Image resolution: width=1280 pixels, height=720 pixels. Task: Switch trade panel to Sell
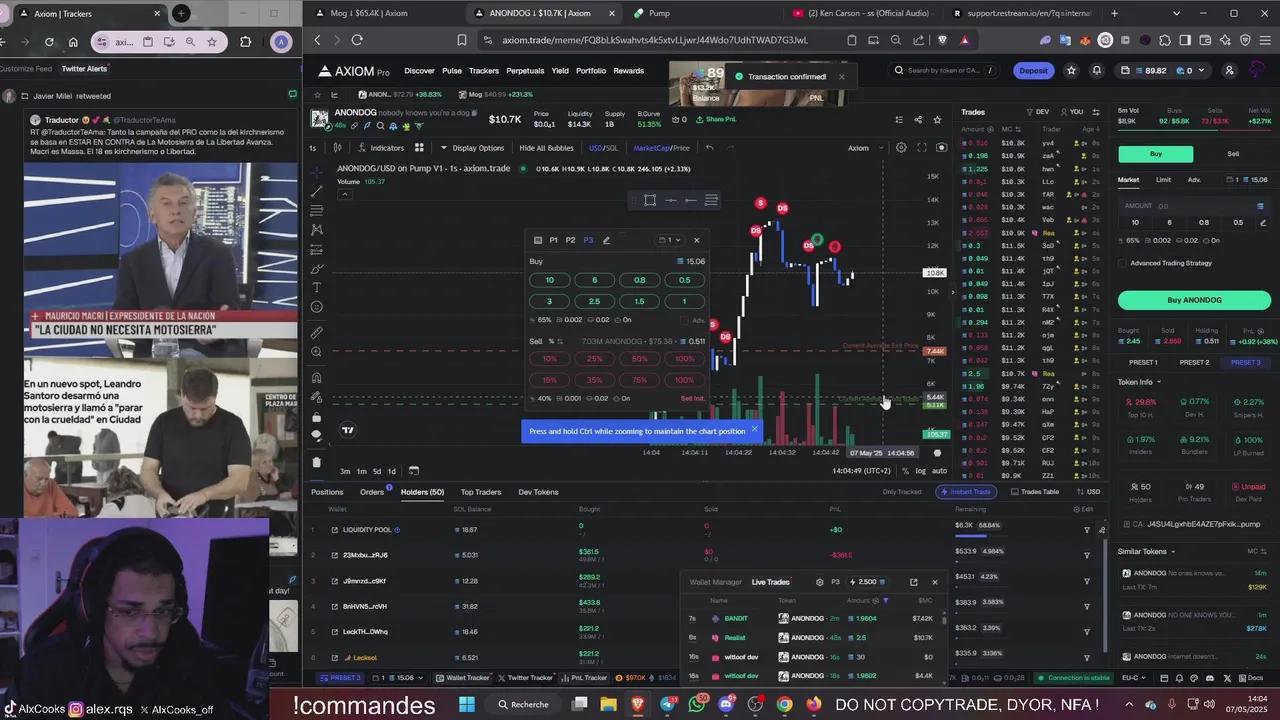[x=1233, y=154]
